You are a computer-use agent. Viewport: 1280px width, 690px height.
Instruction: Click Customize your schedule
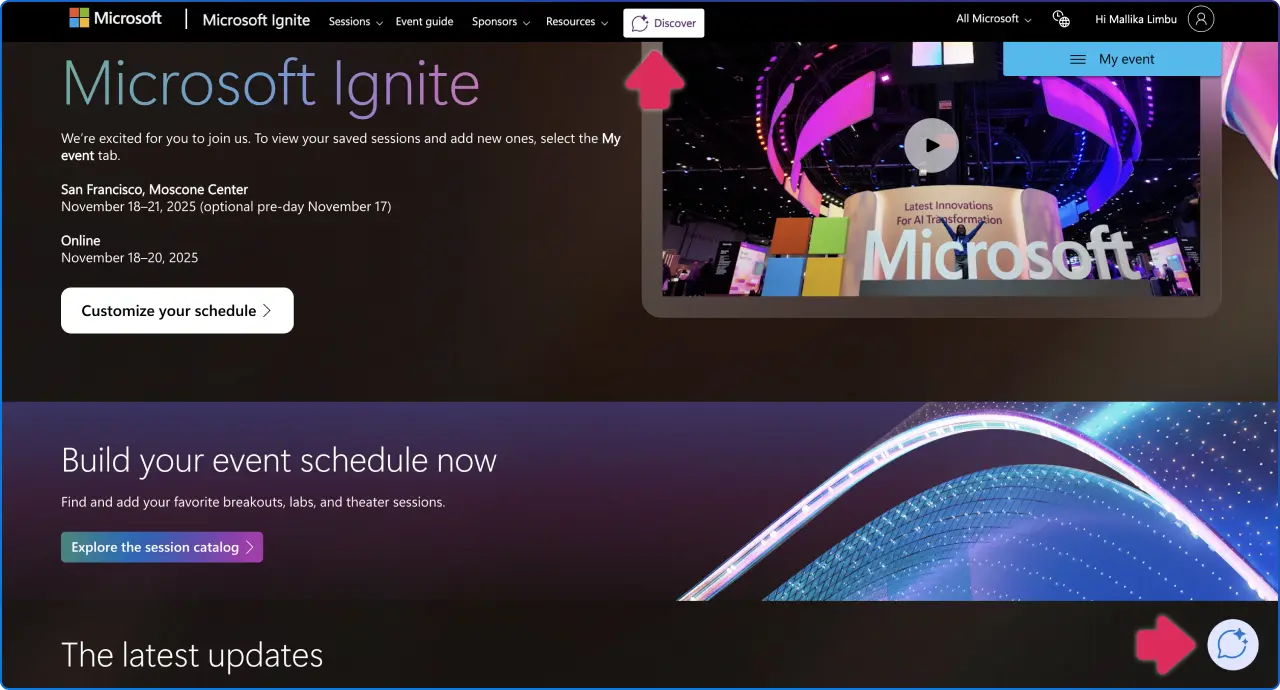click(177, 310)
